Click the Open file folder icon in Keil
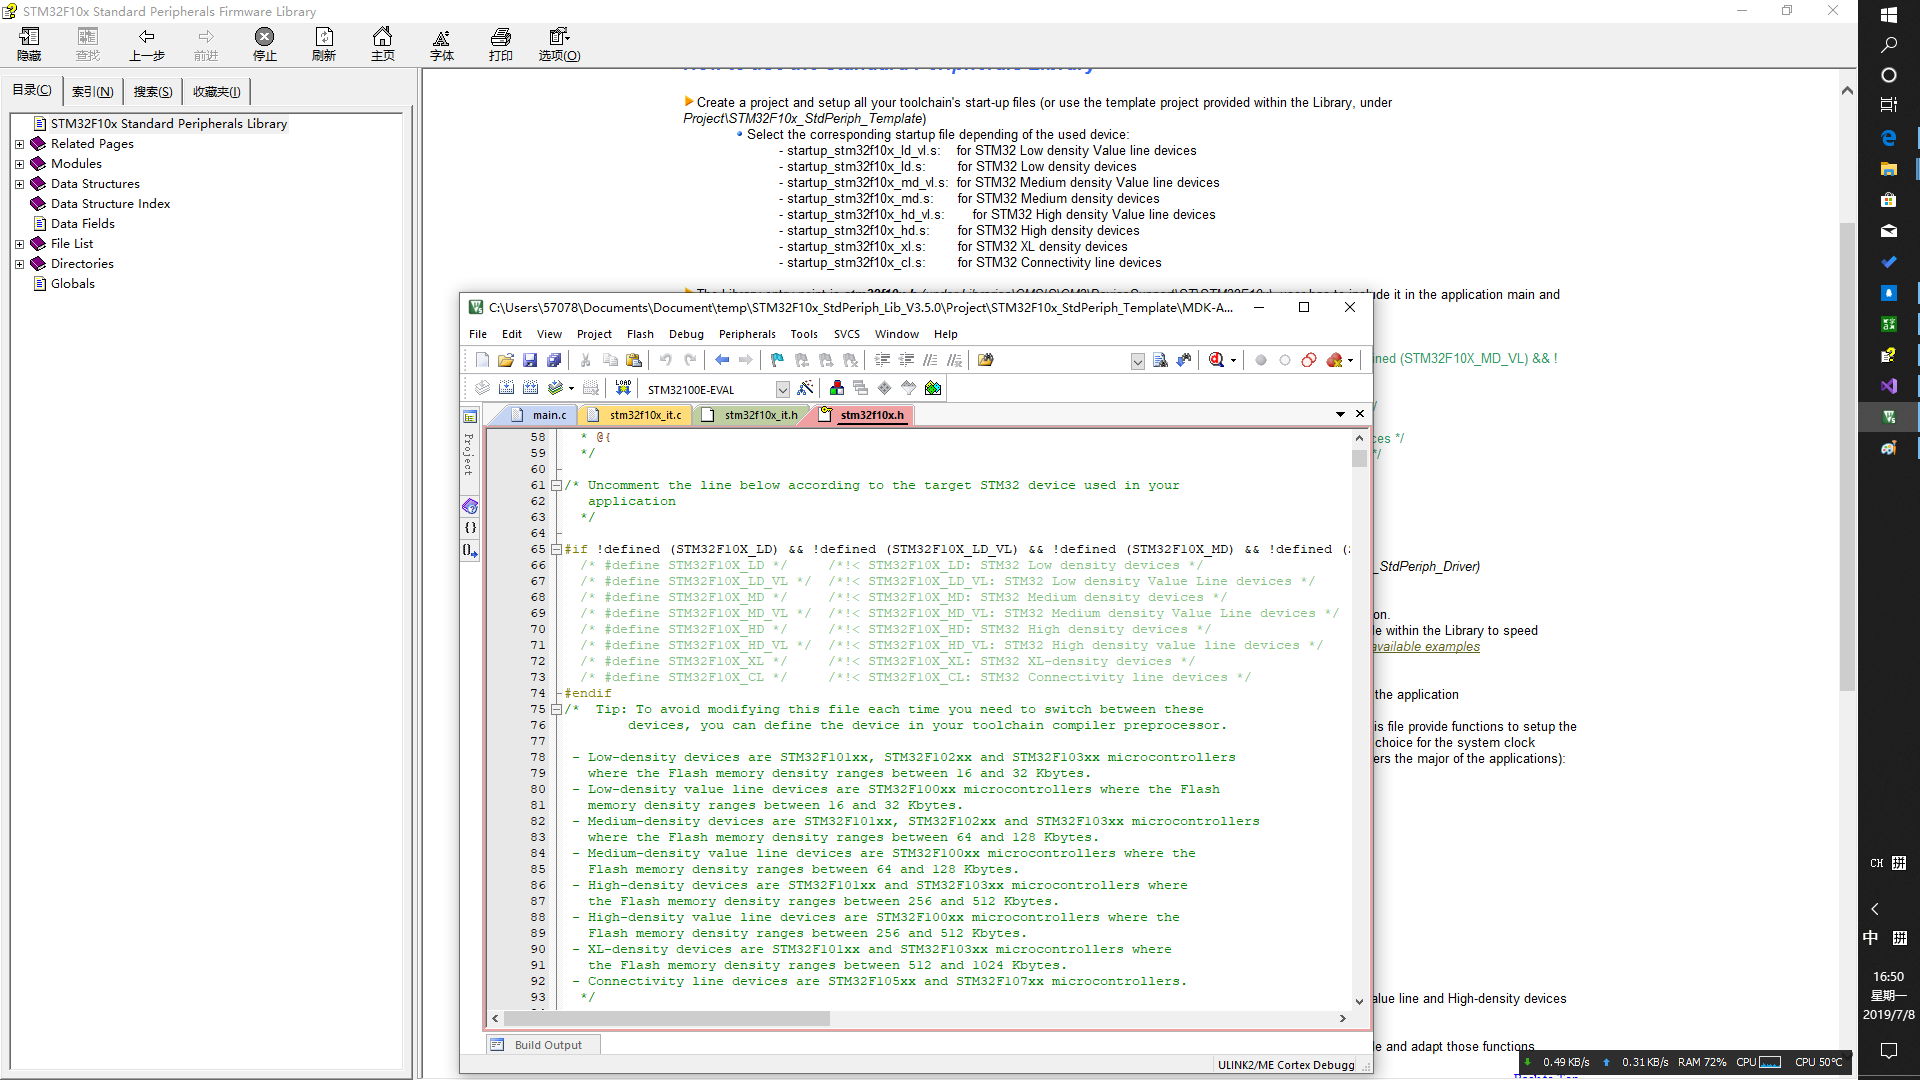This screenshot has height=1080, width=1920. [x=506, y=360]
